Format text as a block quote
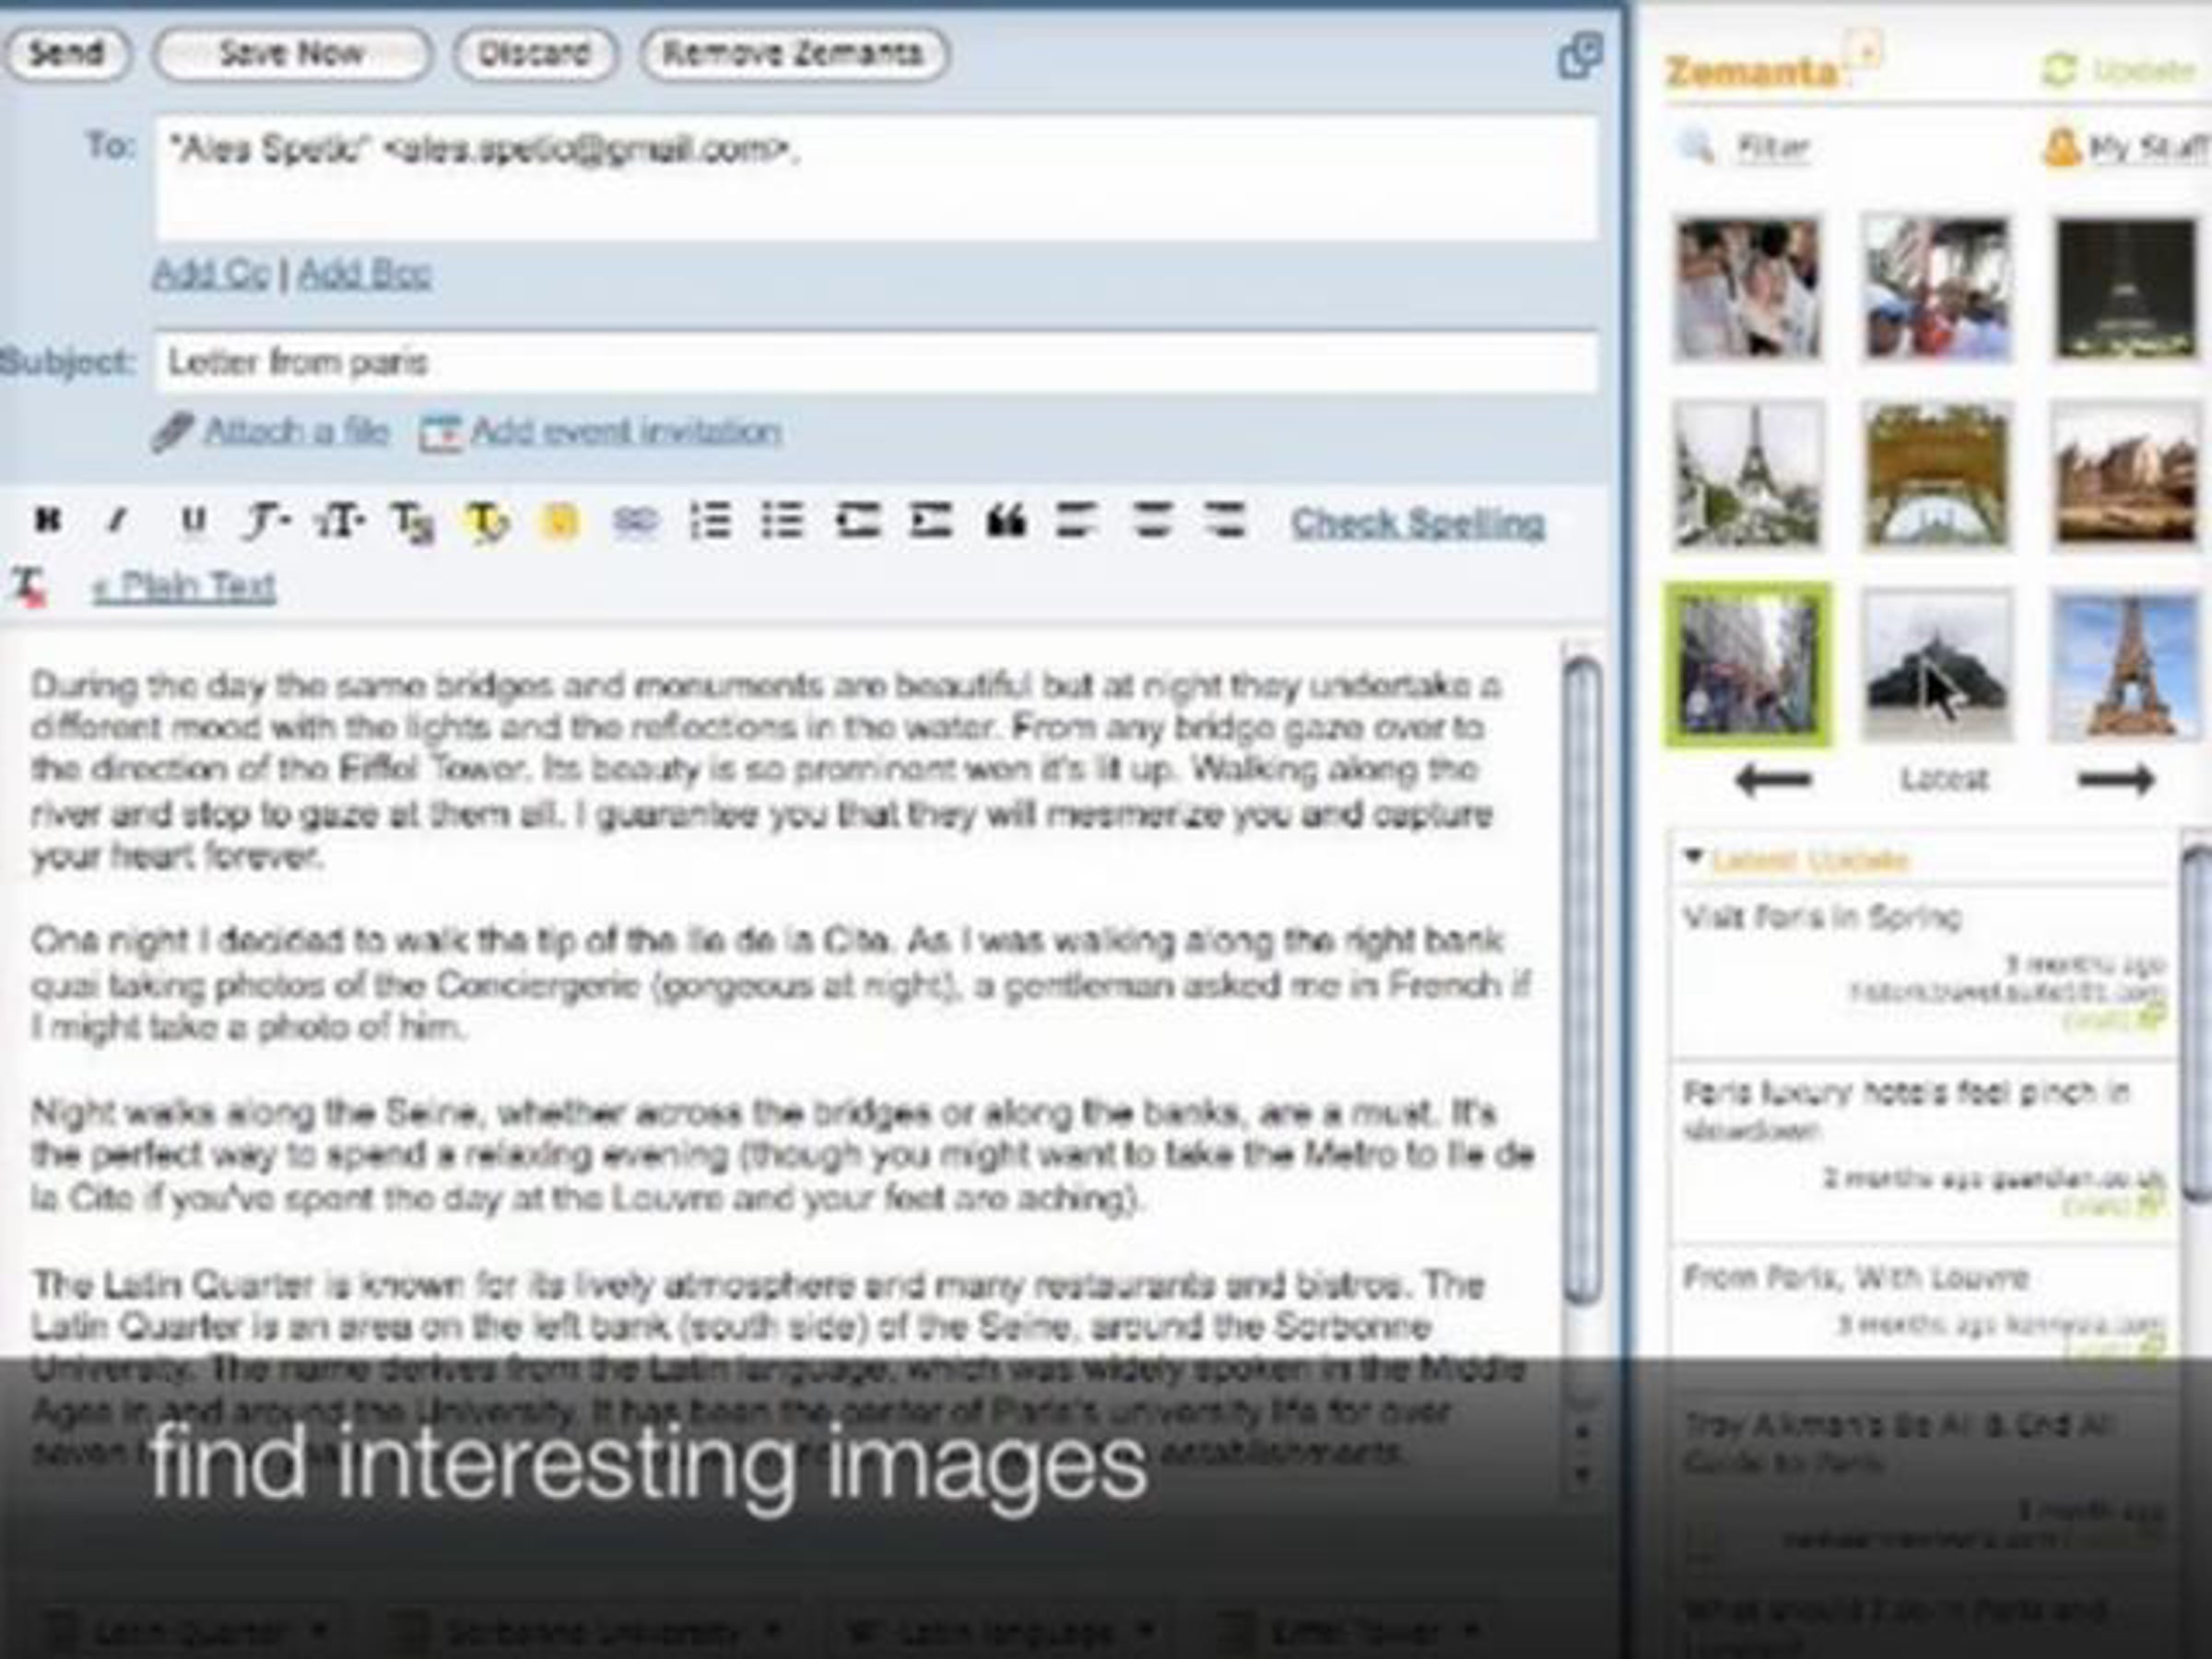The width and height of the screenshot is (2212, 1659). point(1005,521)
